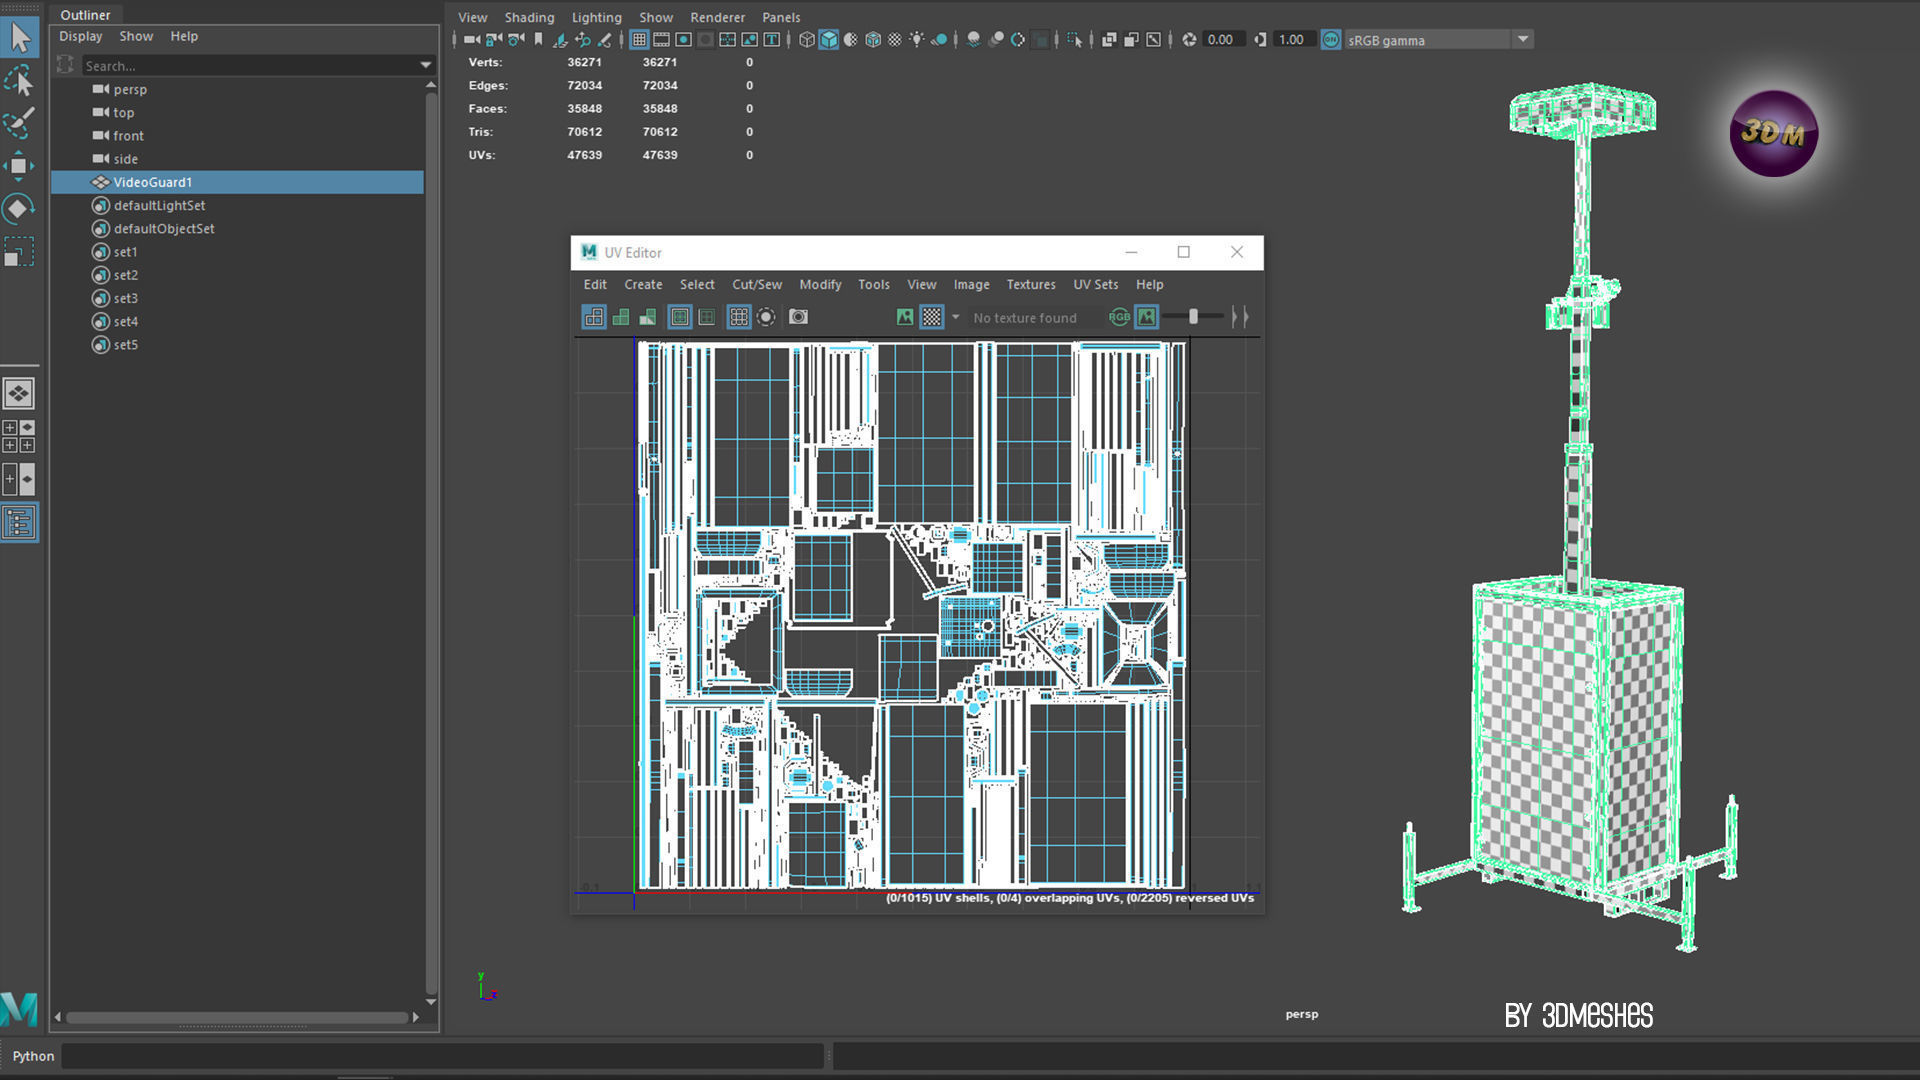Activate the Rotate tool in toolbox
1920x1080 pixels.
(19, 208)
